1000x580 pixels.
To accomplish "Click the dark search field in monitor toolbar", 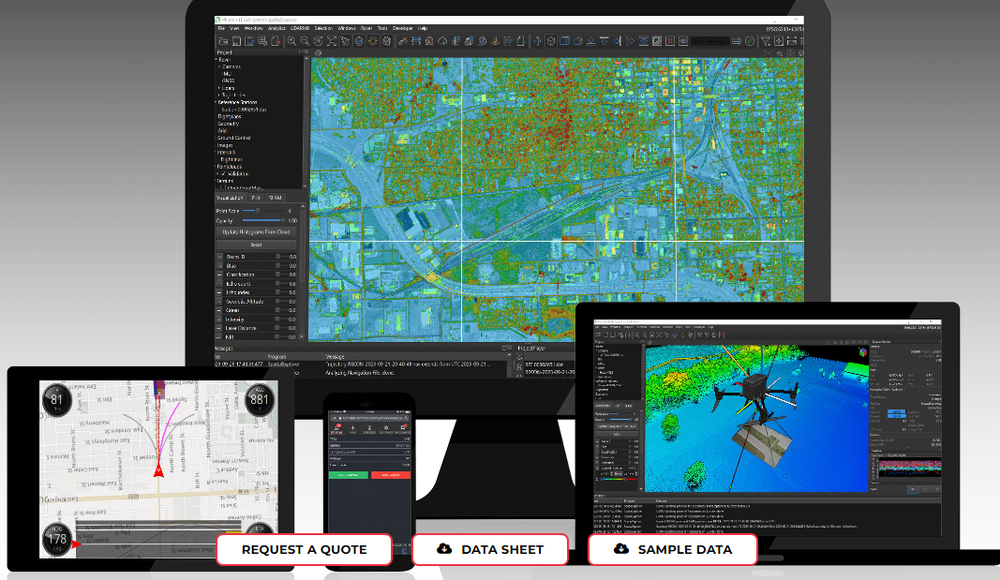I will pos(709,41).
